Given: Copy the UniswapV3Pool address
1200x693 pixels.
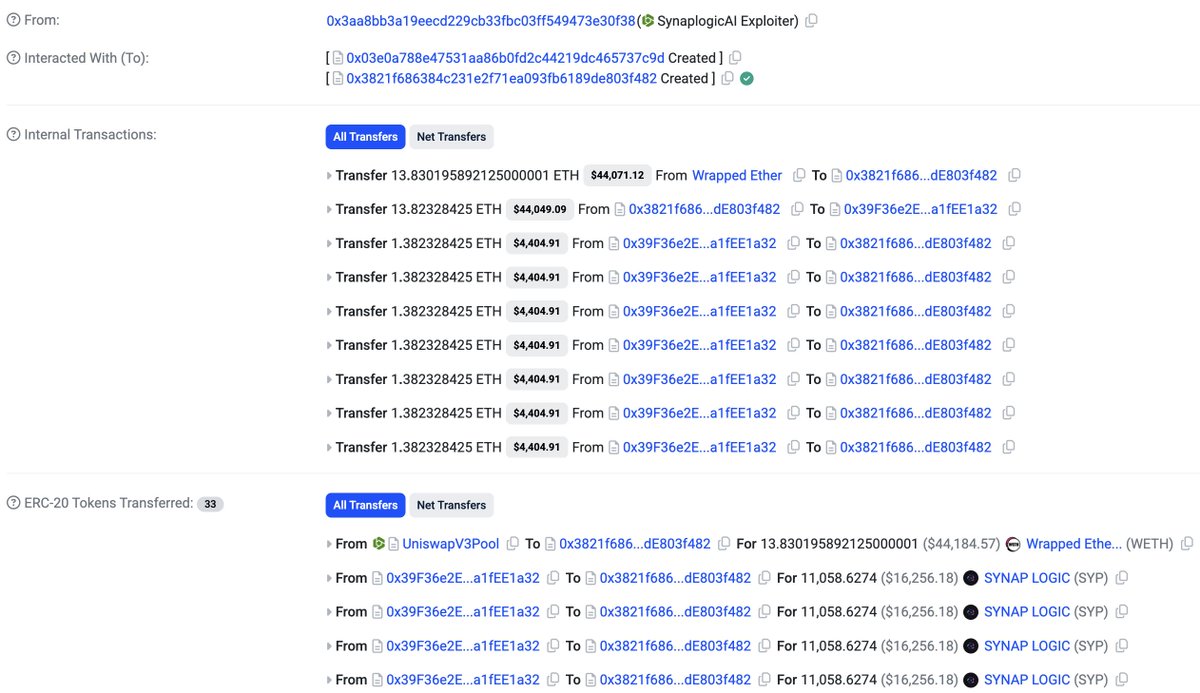Looking at the screenshot, I should pos(513,544).
